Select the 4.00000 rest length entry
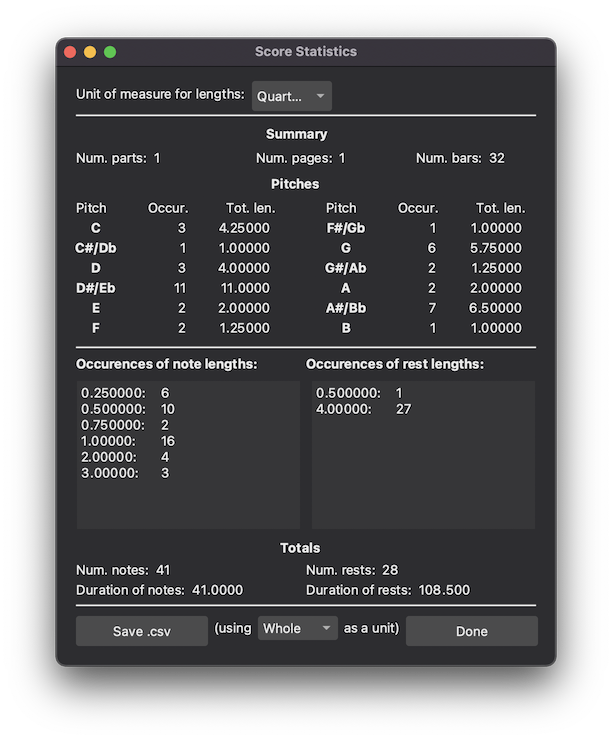Image resolution: width=612 pixels, height=740 pixels. (362, 409)
